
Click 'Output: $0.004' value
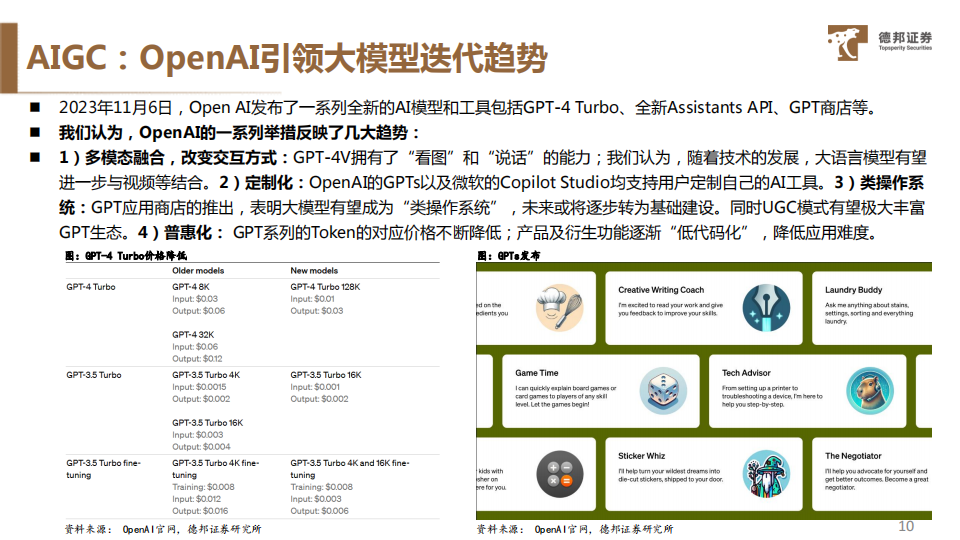201,447
